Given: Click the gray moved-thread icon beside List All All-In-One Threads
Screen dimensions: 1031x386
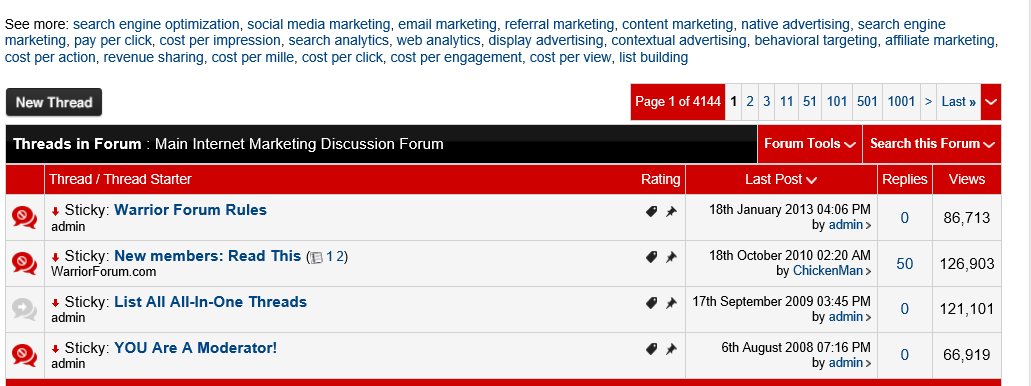Looking at the screenshot, I should tap(24, 309).
